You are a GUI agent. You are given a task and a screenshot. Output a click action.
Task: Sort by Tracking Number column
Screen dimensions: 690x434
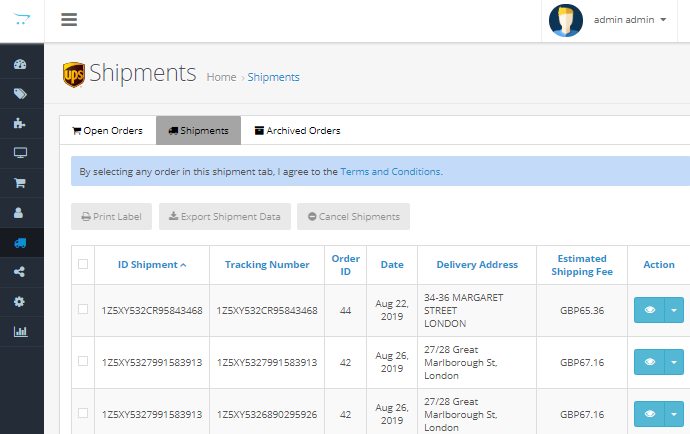(267, 265)
